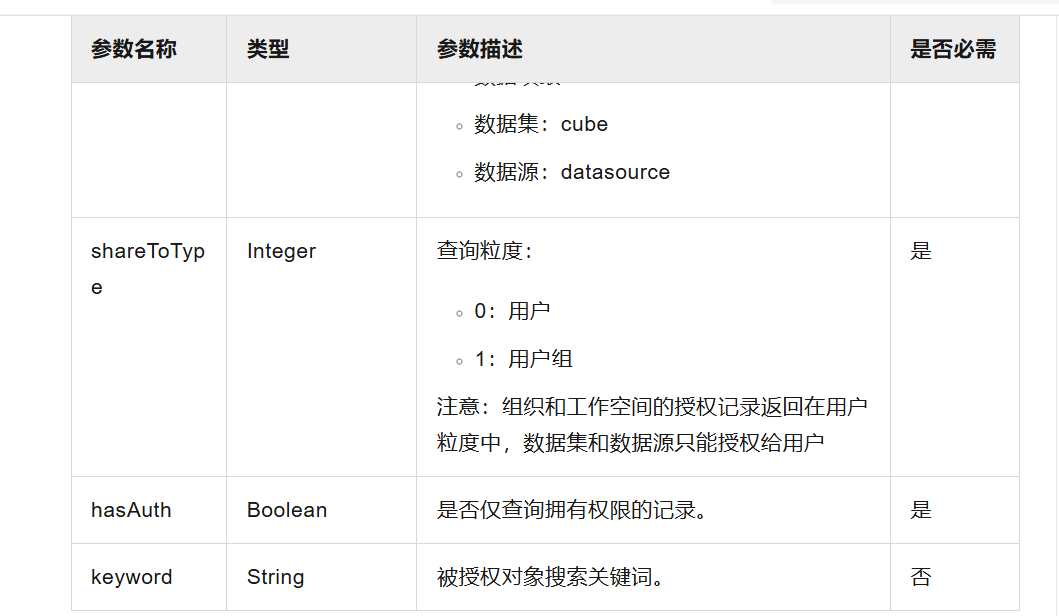Click 是 in the shareToType row
The width and height of the screenshot is (1059, 616).
click(921, 251)
